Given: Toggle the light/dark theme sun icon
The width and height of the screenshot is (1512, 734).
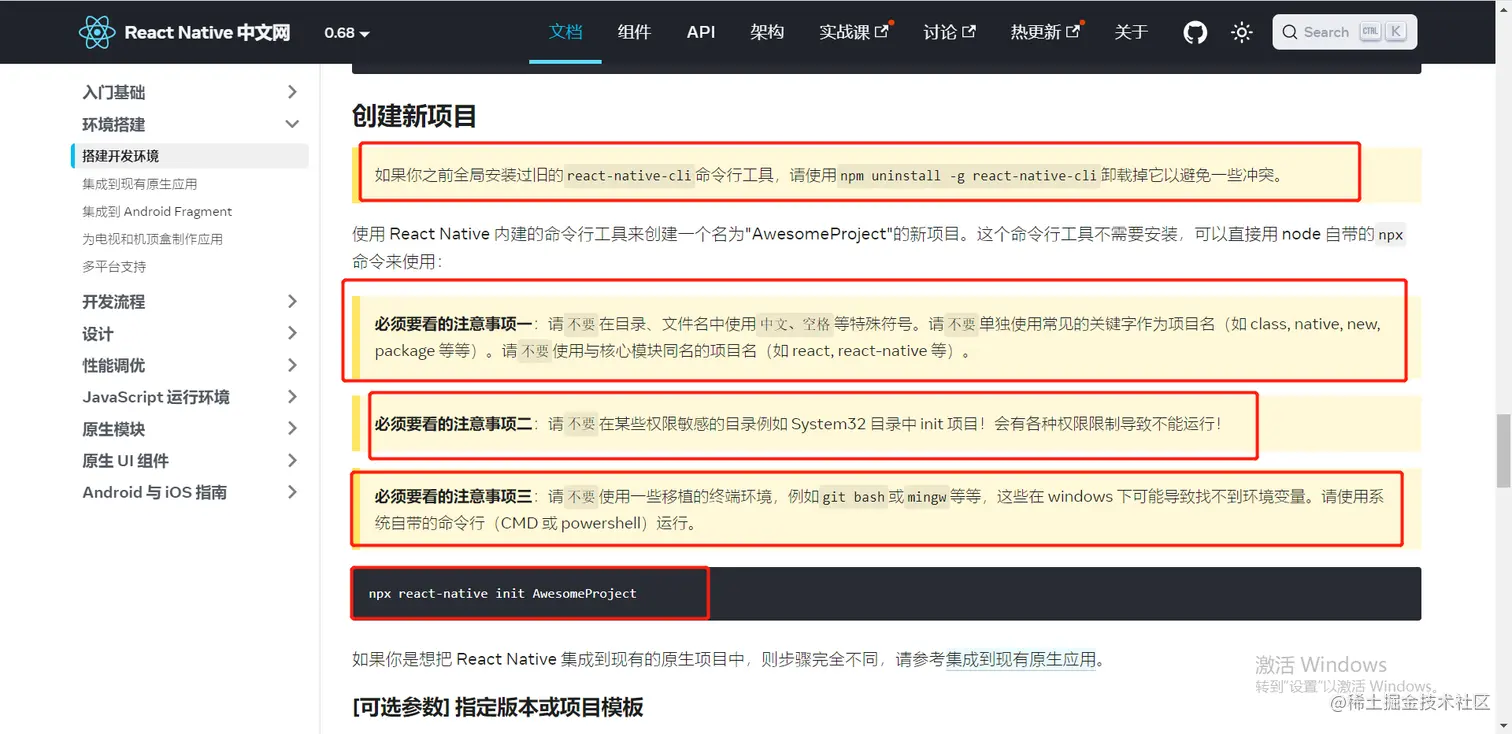Looking at the screenshot, I should point(1242,32).
